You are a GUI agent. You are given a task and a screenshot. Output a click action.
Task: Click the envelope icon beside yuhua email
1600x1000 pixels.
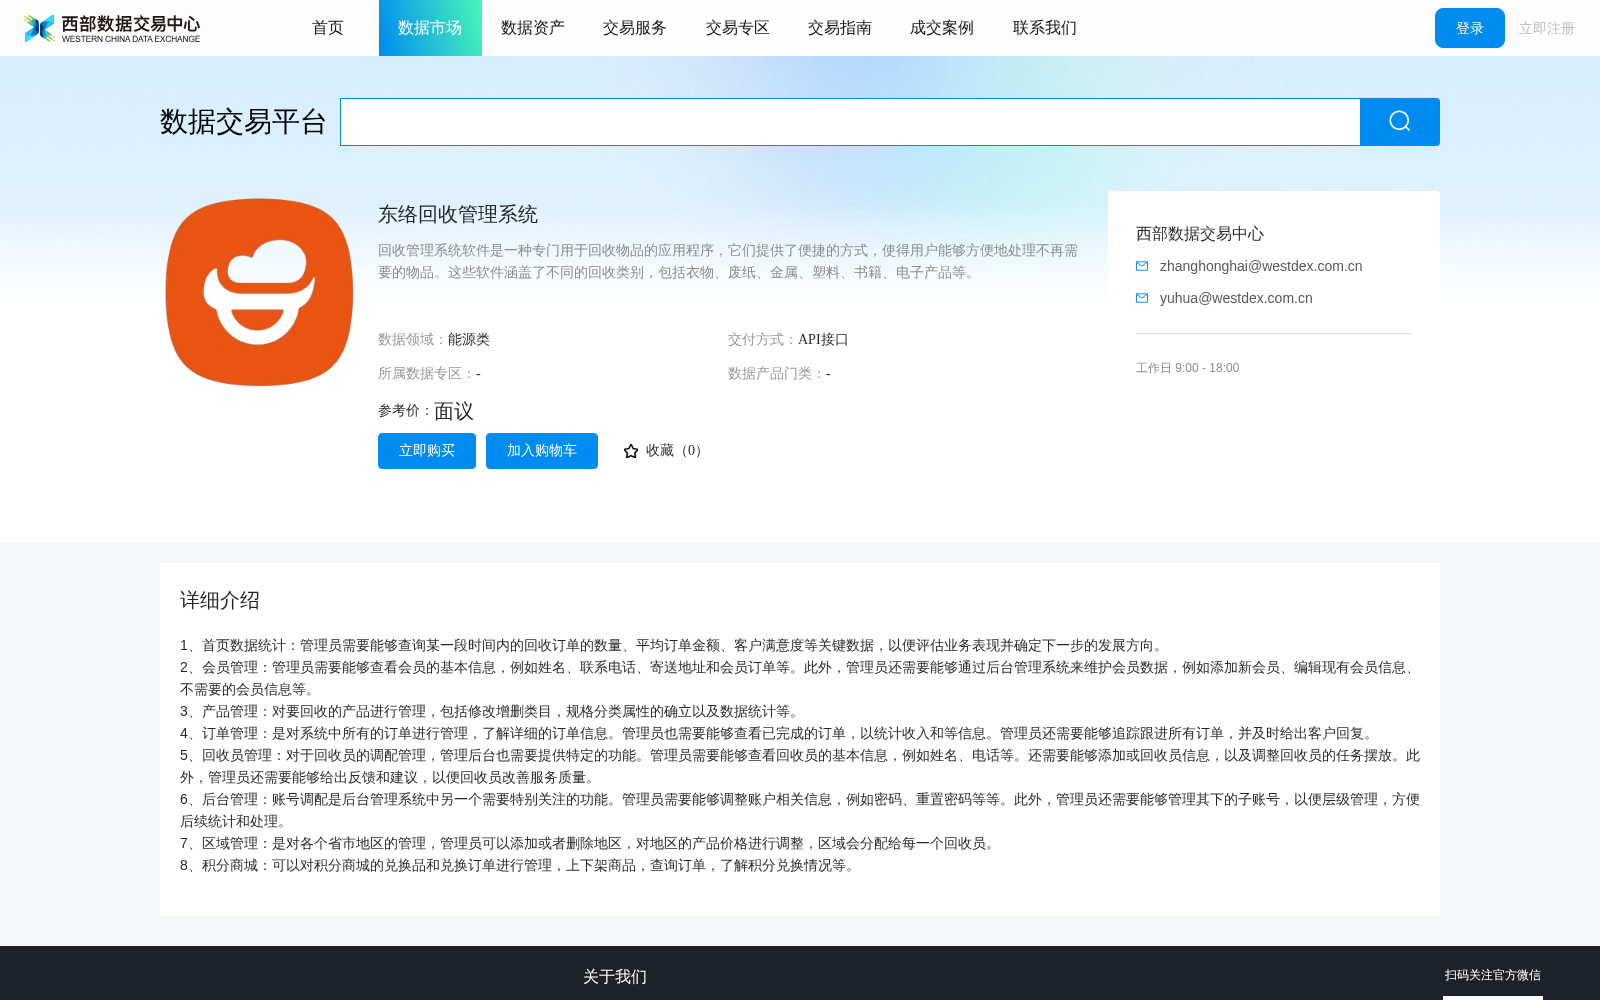1142,298
